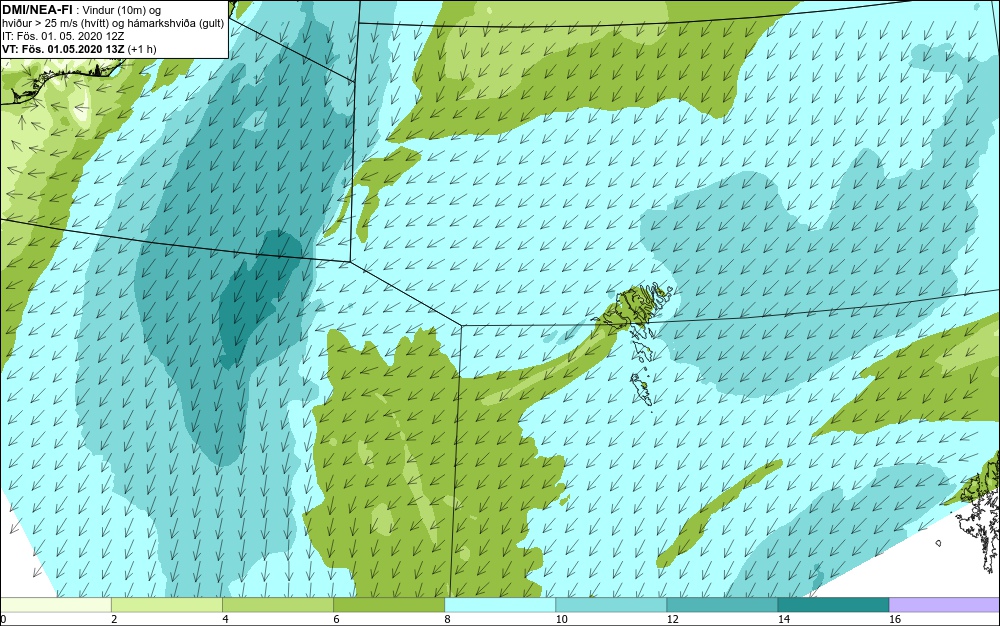Click the 'IT: Fös. 01. 05. 2020 12Z' line
The image size is (1000, 626).
click(x=63, y=36)
